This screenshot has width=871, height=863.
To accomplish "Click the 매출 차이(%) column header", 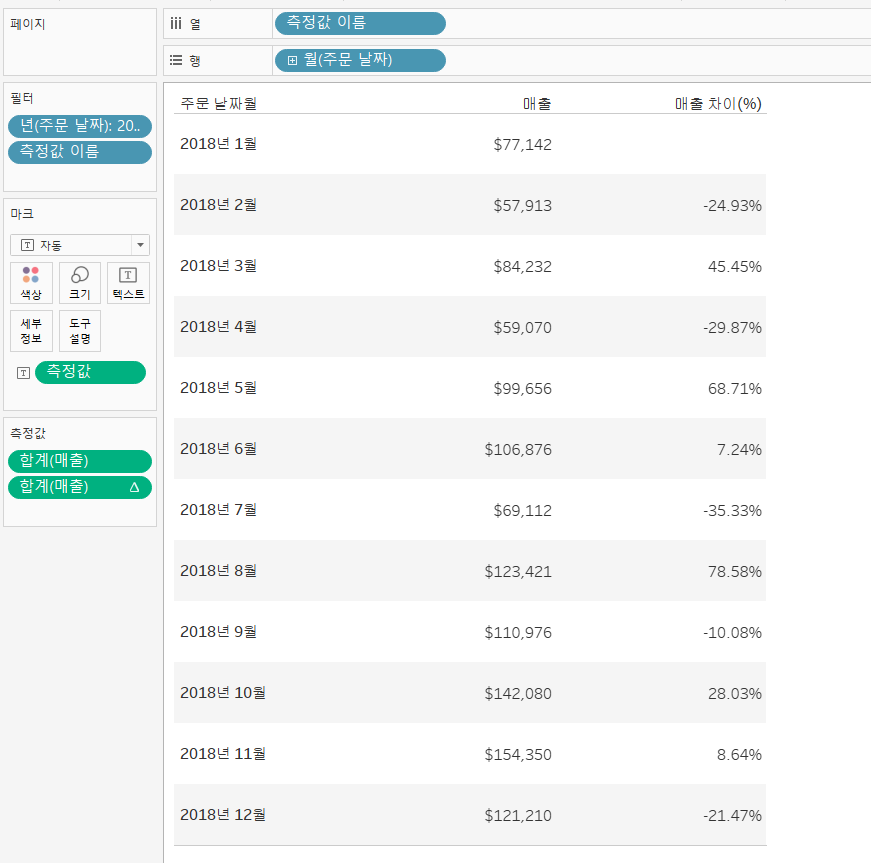I will (718, 103).
